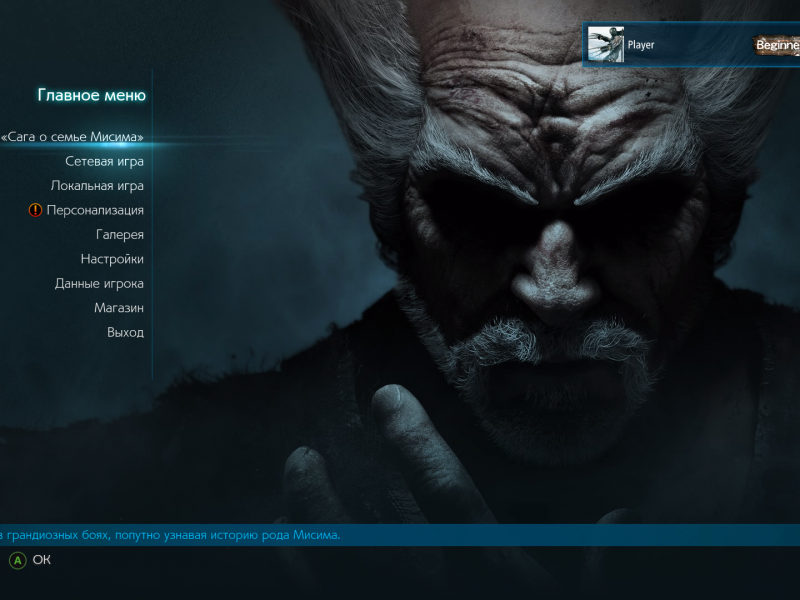Select Сетевая игра from main menu
800x600 pixels.
(104, 161)
